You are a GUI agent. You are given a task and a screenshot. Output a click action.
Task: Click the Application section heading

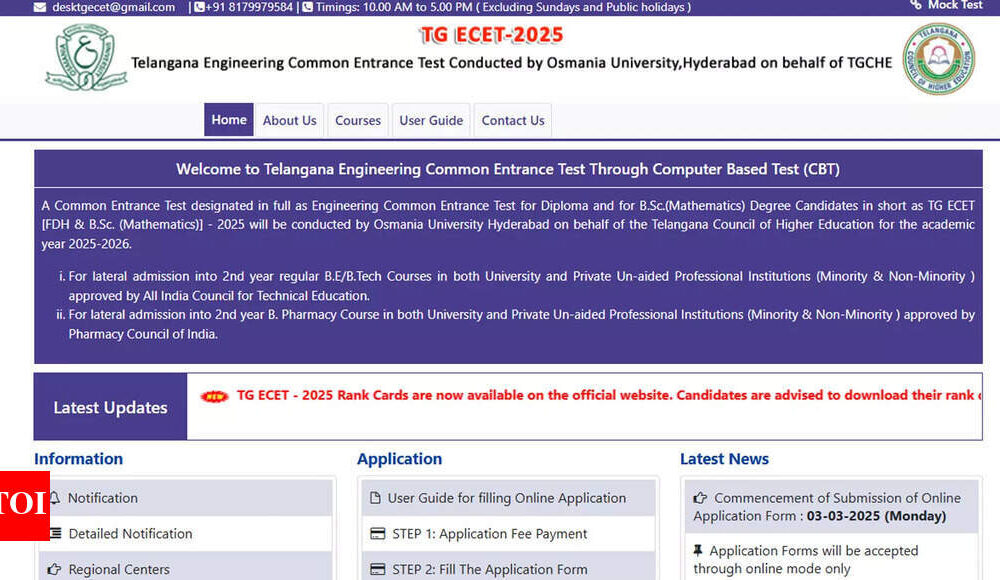click(x=399, y=459)
